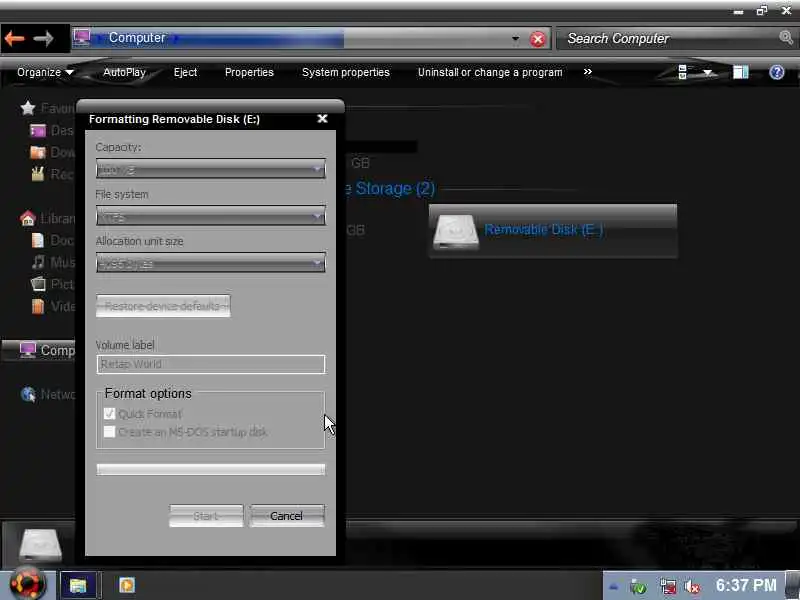Select the Removable Disk (E:) drive icon
Screen dimensions: 800x600
pyautogui.click(x=455, y=232)
